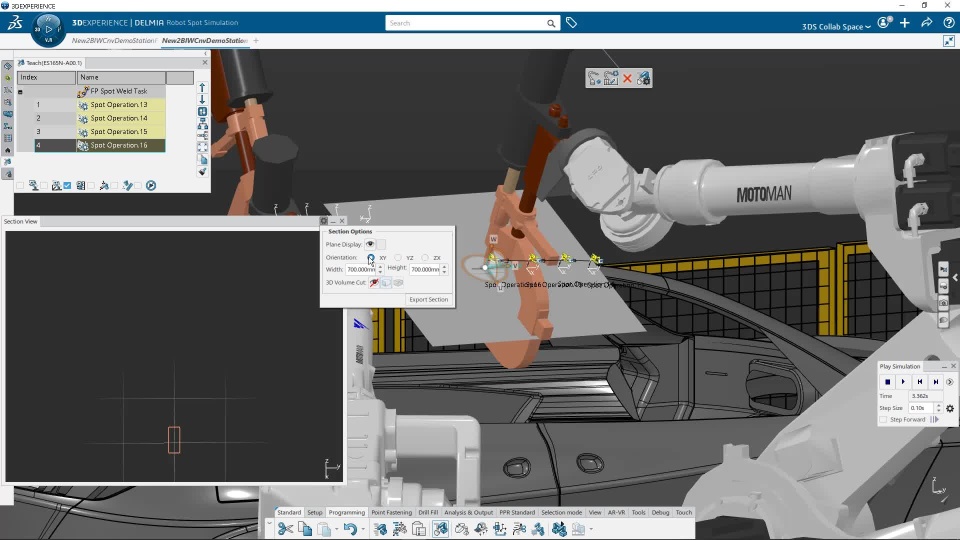Screen dimensions: 960x540
Task: Open the Paste options dropdown arrow
Action: point(336,529)
